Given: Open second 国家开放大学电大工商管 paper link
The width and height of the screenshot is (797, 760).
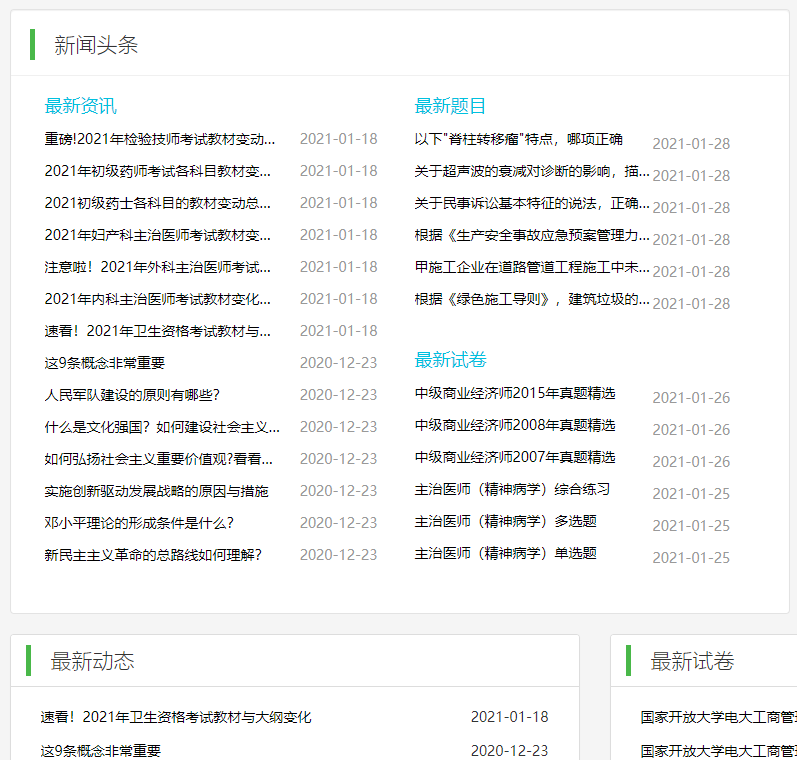Looking at the screenshot, I should pyautogui.click(x=718, y=751).
